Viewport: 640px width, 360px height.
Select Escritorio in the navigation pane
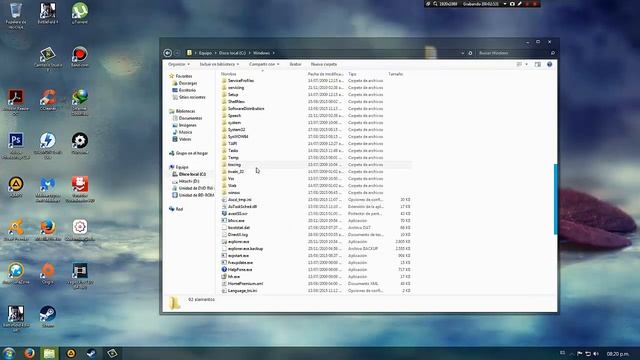point(187,90)
